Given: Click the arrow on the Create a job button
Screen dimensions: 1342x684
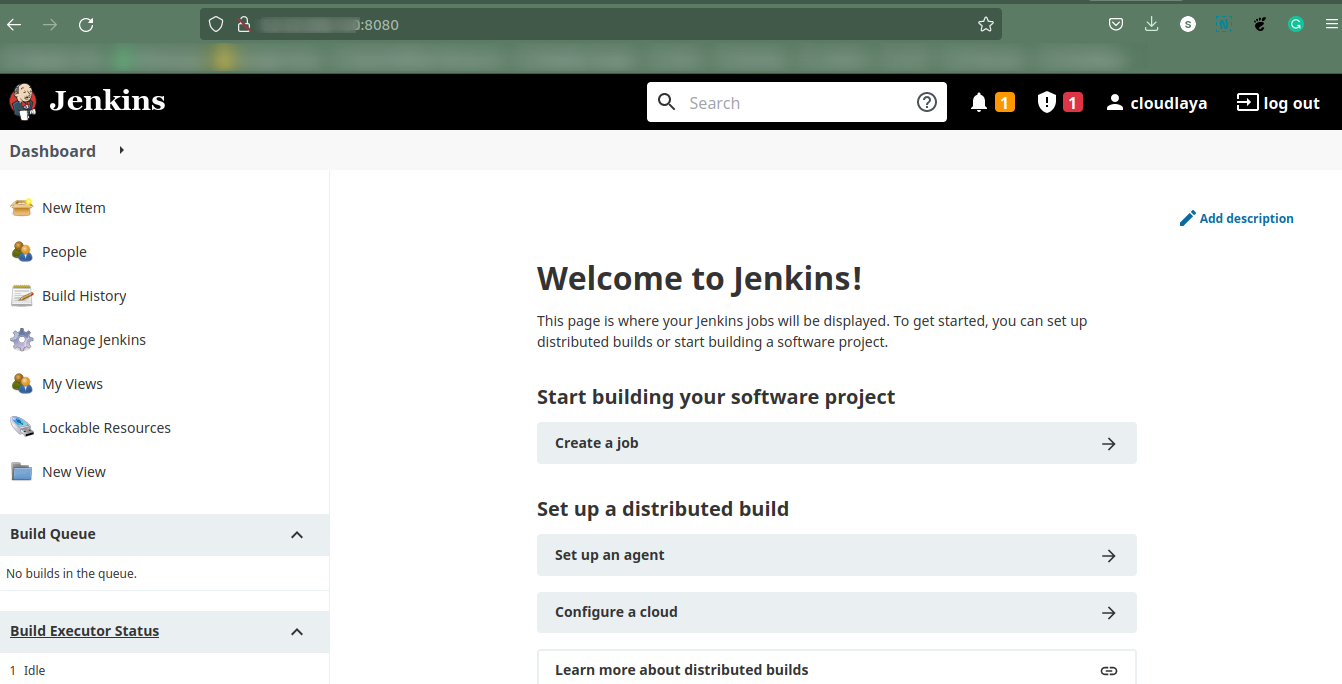Looking at the screenshot, I should 1108,444.
